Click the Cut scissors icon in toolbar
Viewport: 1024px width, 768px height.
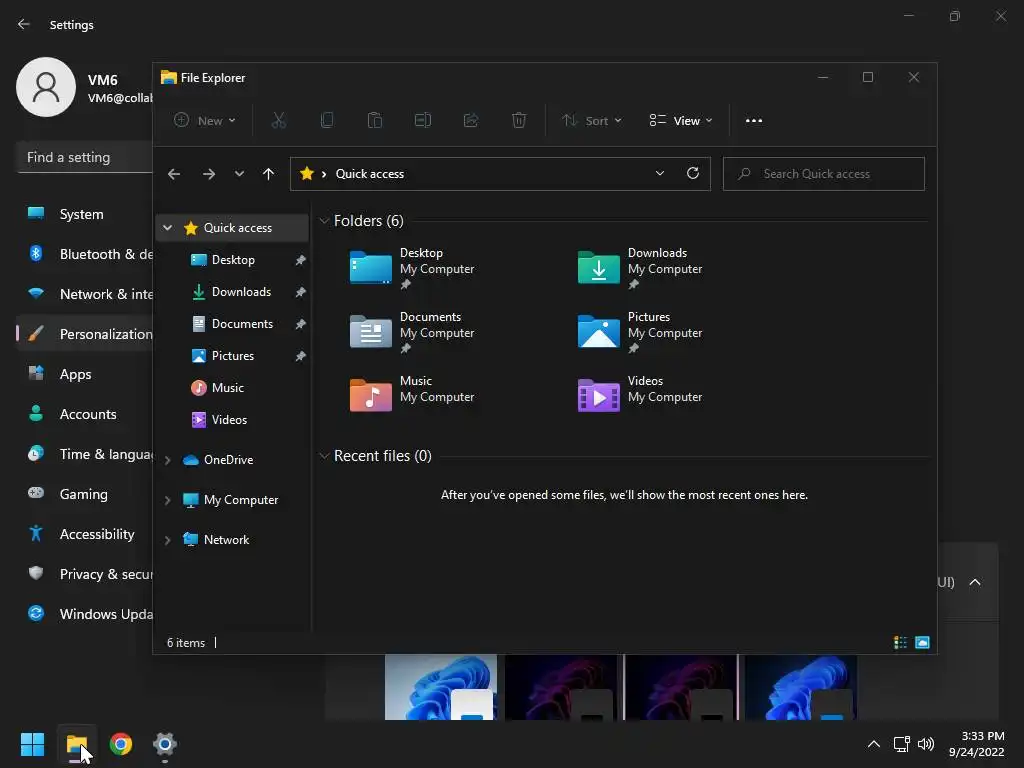pyautogui.click(x=279, y=120)
